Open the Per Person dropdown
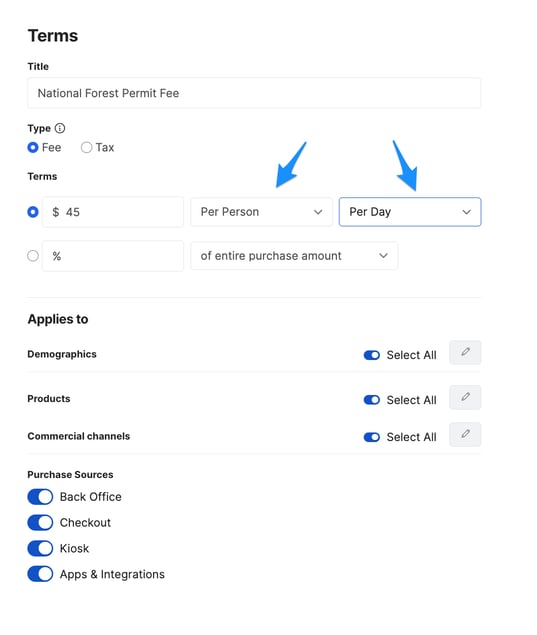This screenshot has width=537, height=635. pyautogui.click(x=261, y=212)
